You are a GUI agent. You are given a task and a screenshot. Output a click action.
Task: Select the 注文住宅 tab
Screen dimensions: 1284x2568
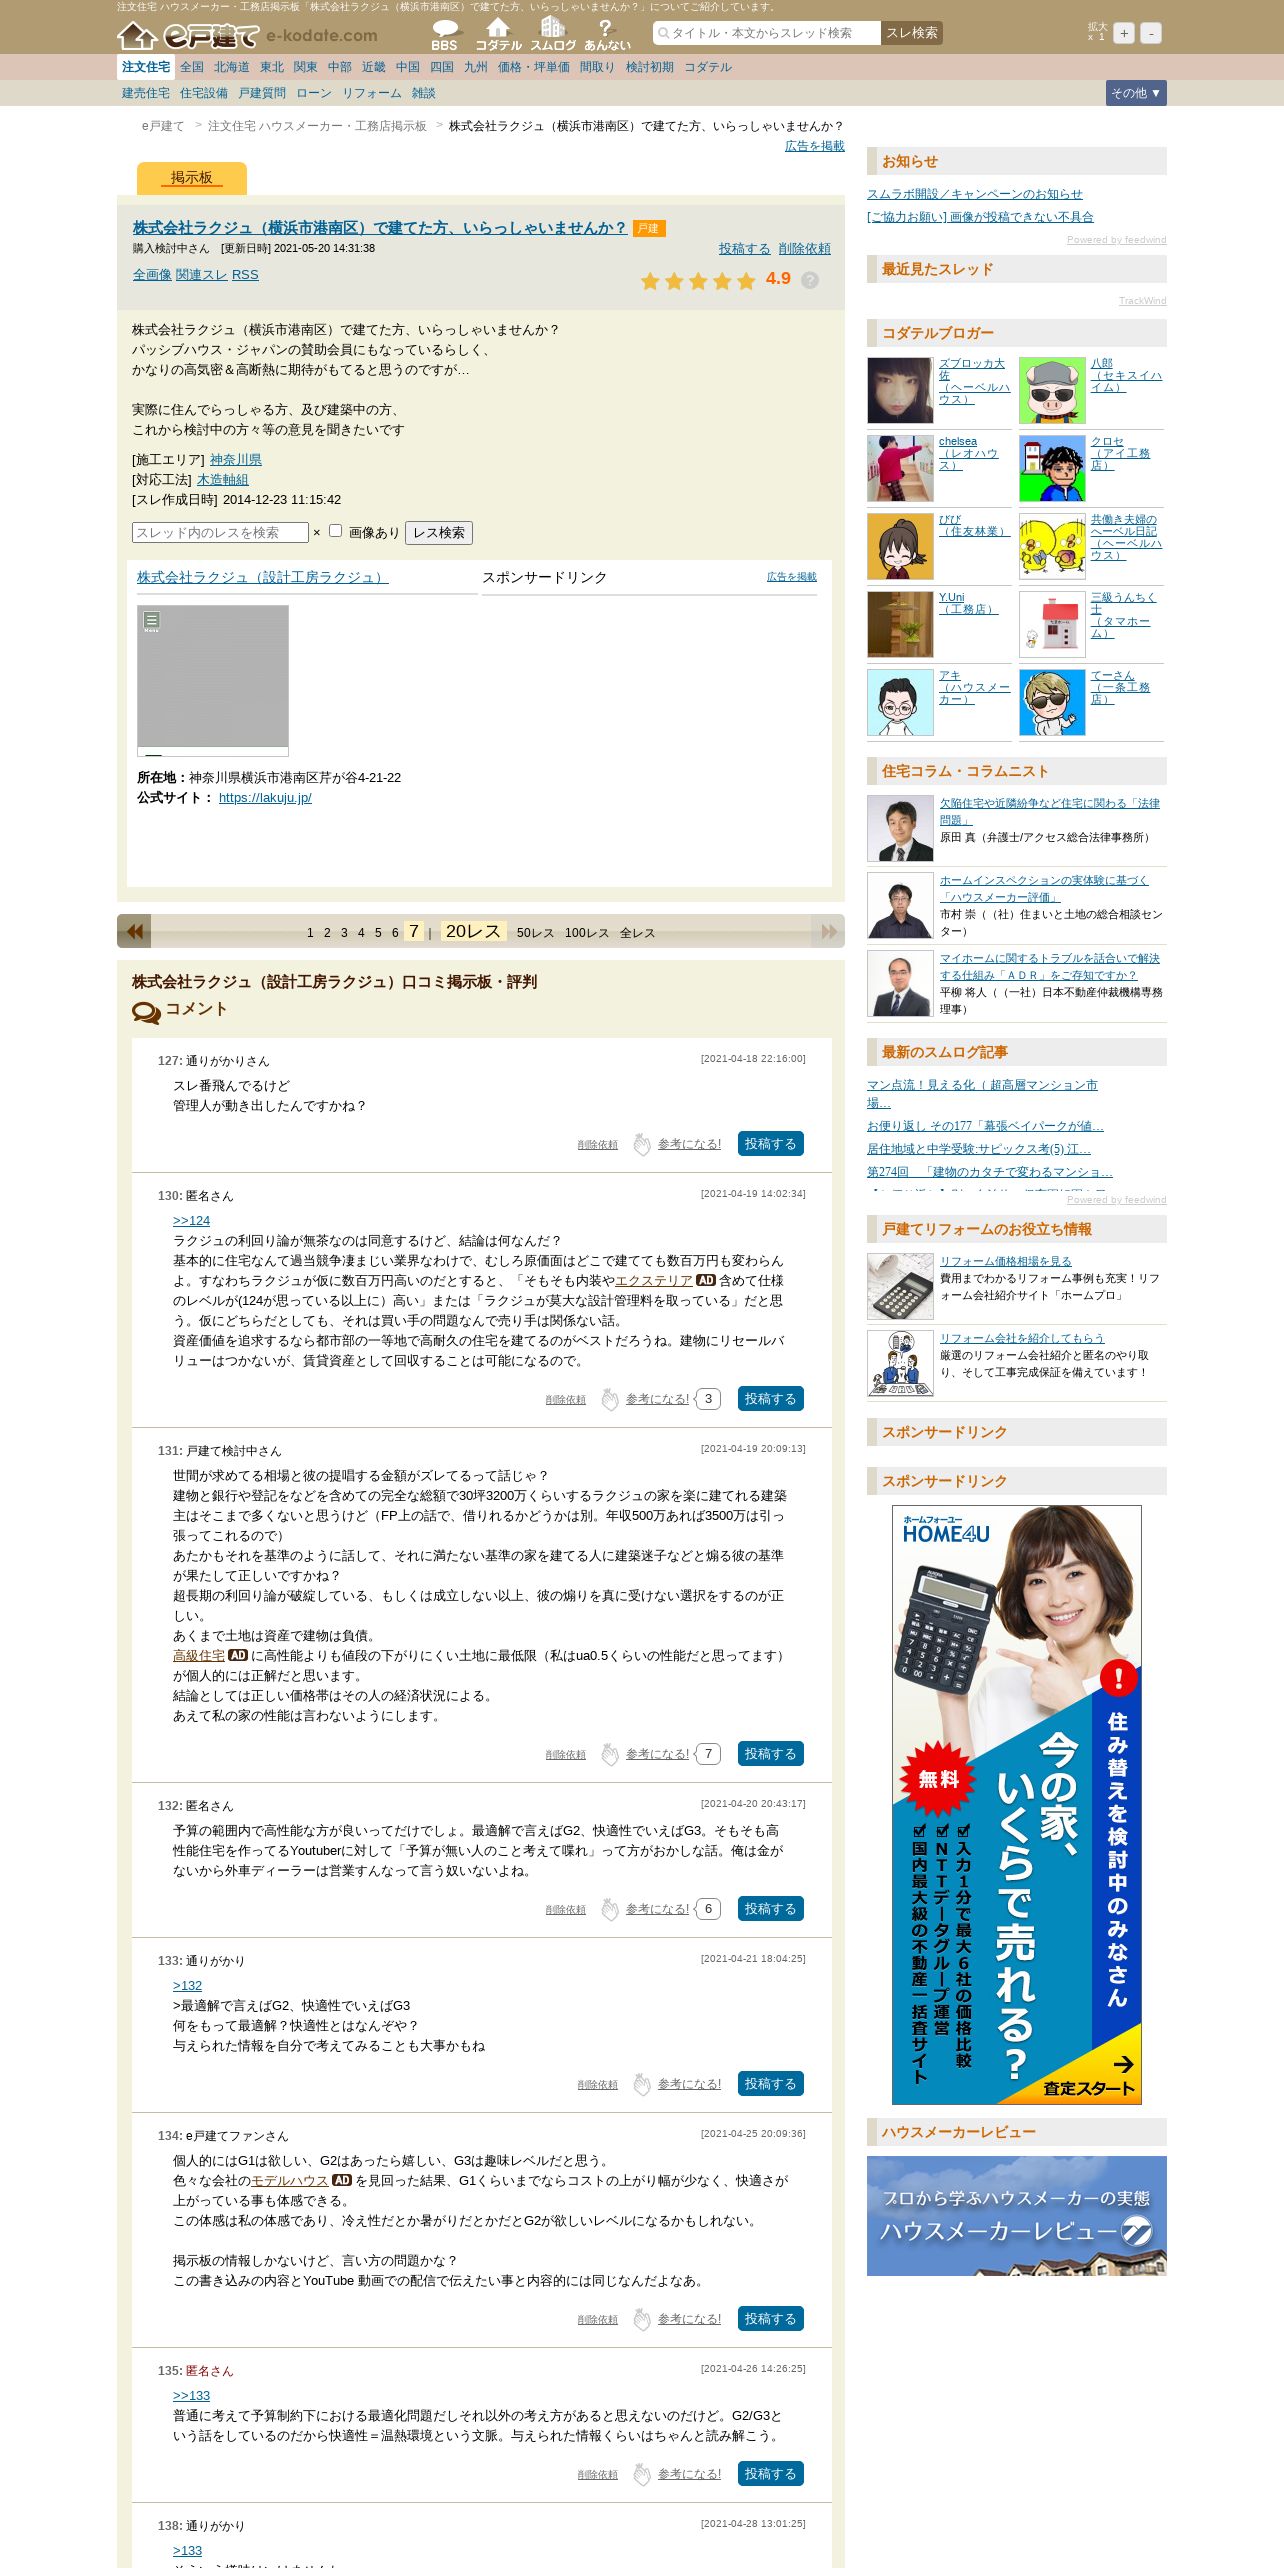[x=146, y=67]
